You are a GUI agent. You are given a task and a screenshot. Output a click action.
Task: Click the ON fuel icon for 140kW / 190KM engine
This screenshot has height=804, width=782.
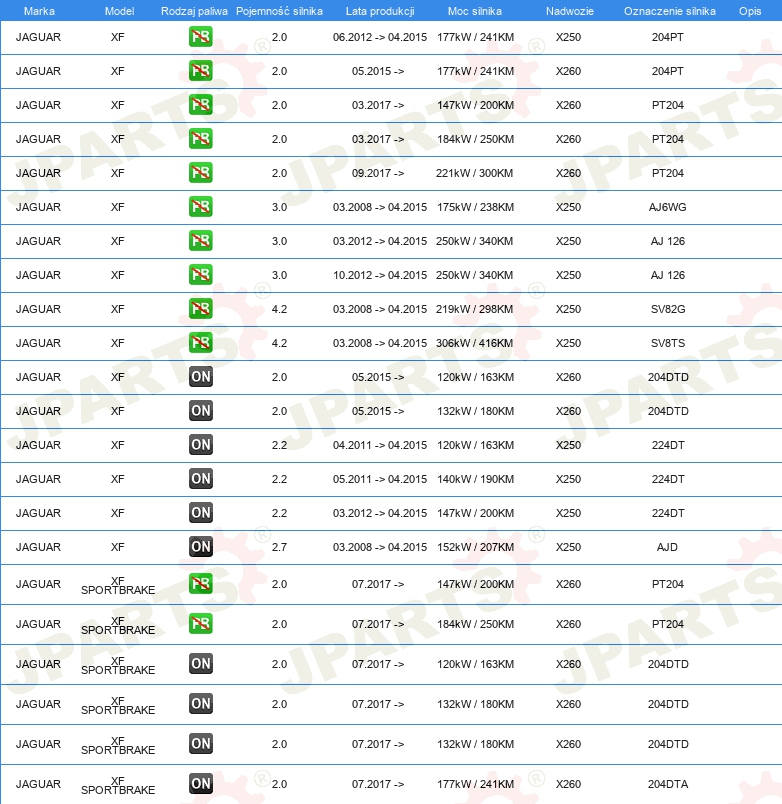[200, 479]
